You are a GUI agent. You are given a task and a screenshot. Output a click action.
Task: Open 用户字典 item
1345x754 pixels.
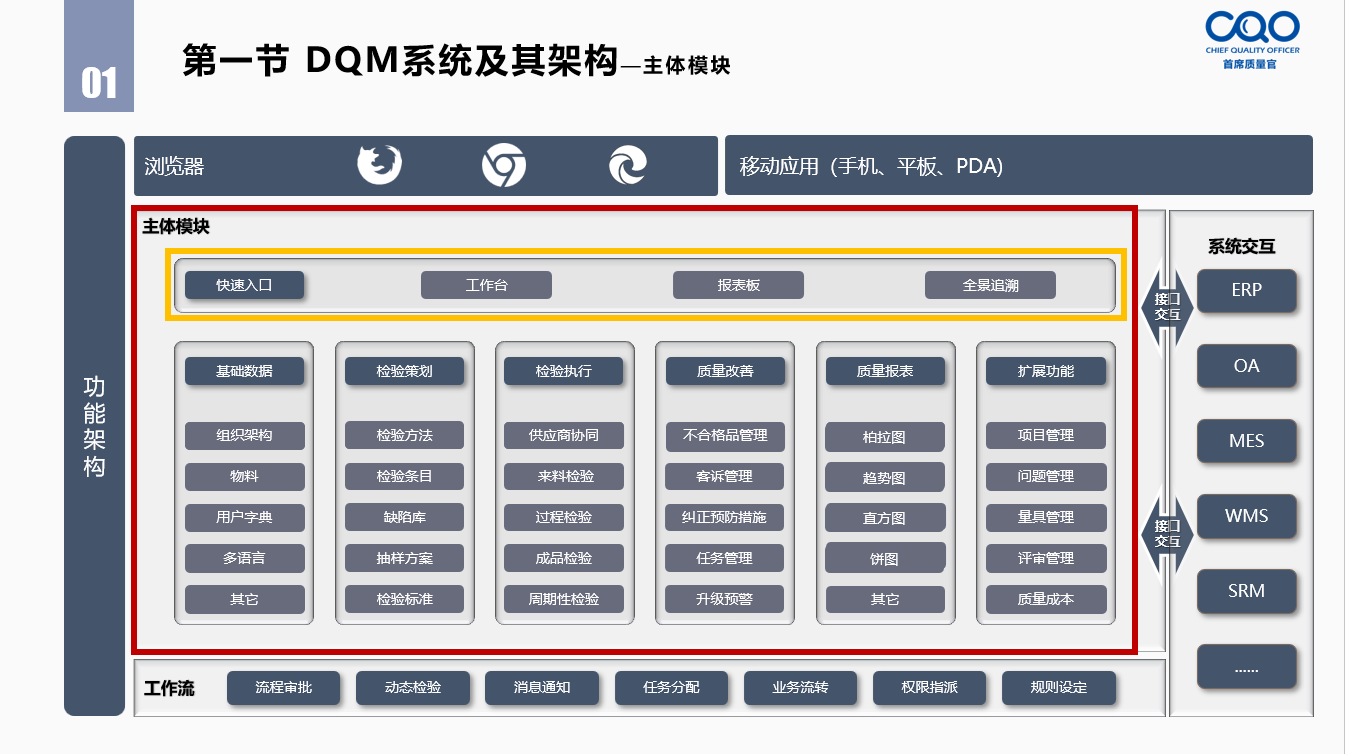click(244, 517)
